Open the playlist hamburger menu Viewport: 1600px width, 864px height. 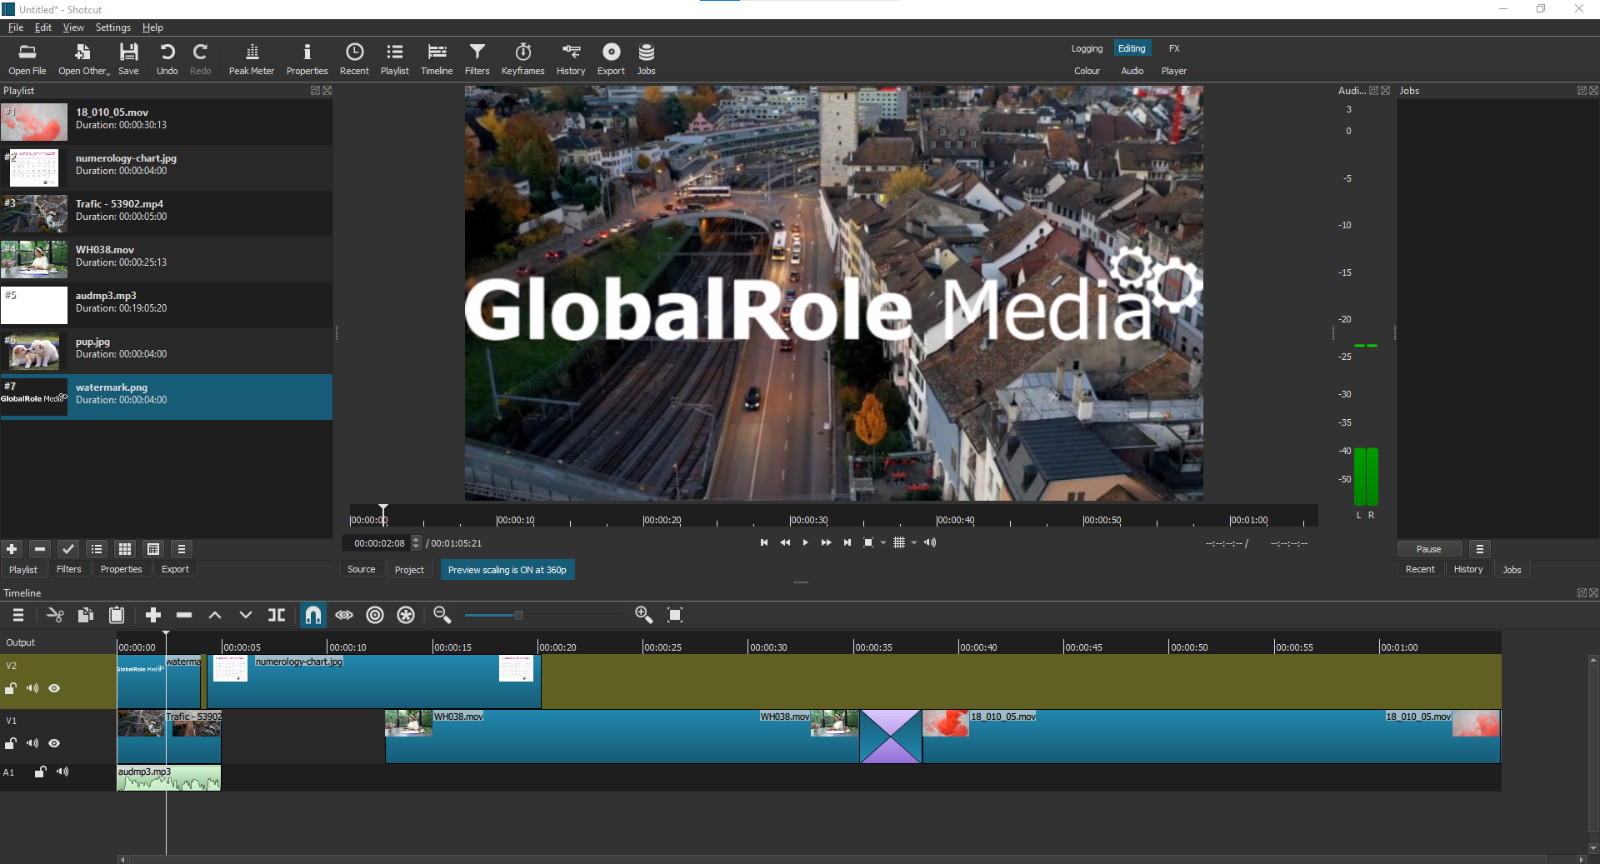[181, 549]
